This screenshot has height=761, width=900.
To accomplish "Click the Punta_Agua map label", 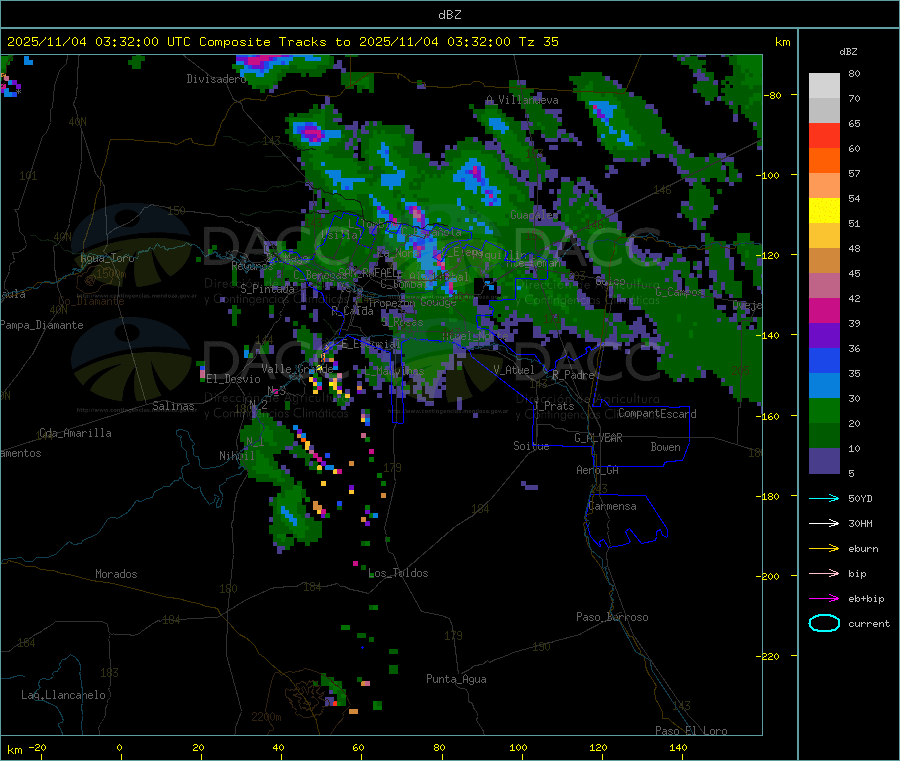I will tap(456, 679).
